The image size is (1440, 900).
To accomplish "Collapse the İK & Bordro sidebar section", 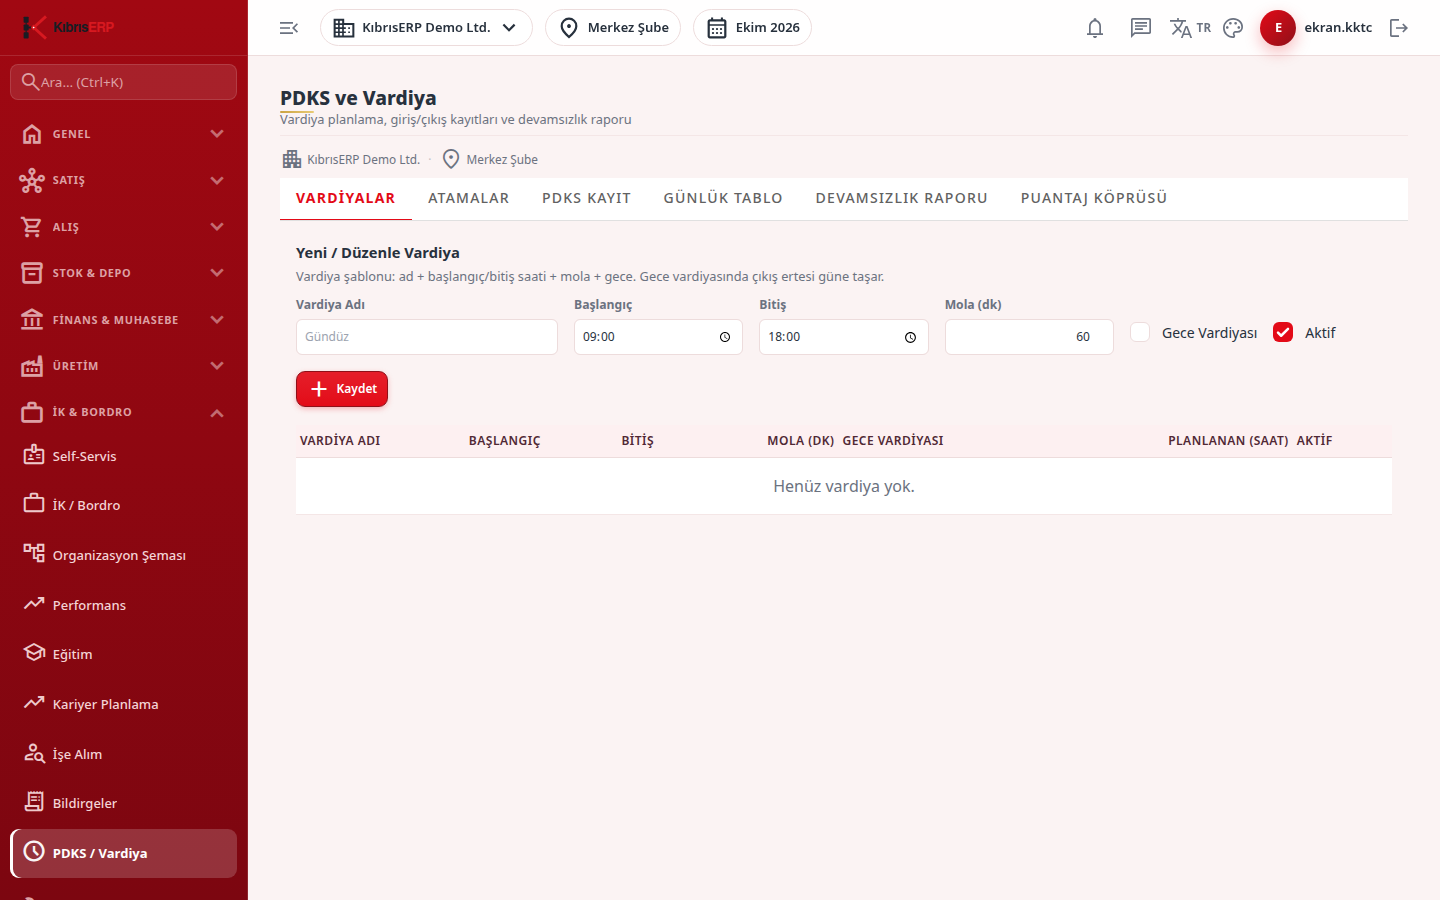I will coord(124,412).
